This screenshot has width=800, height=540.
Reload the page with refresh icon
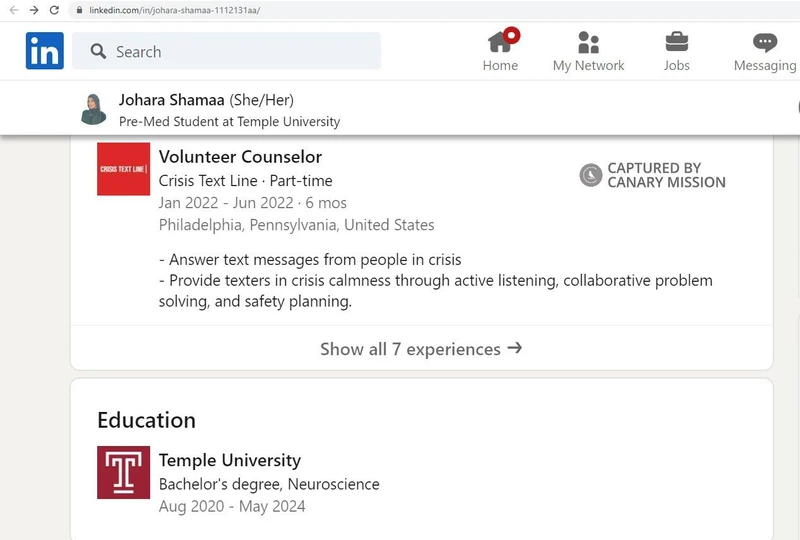(x=54, y=10)
